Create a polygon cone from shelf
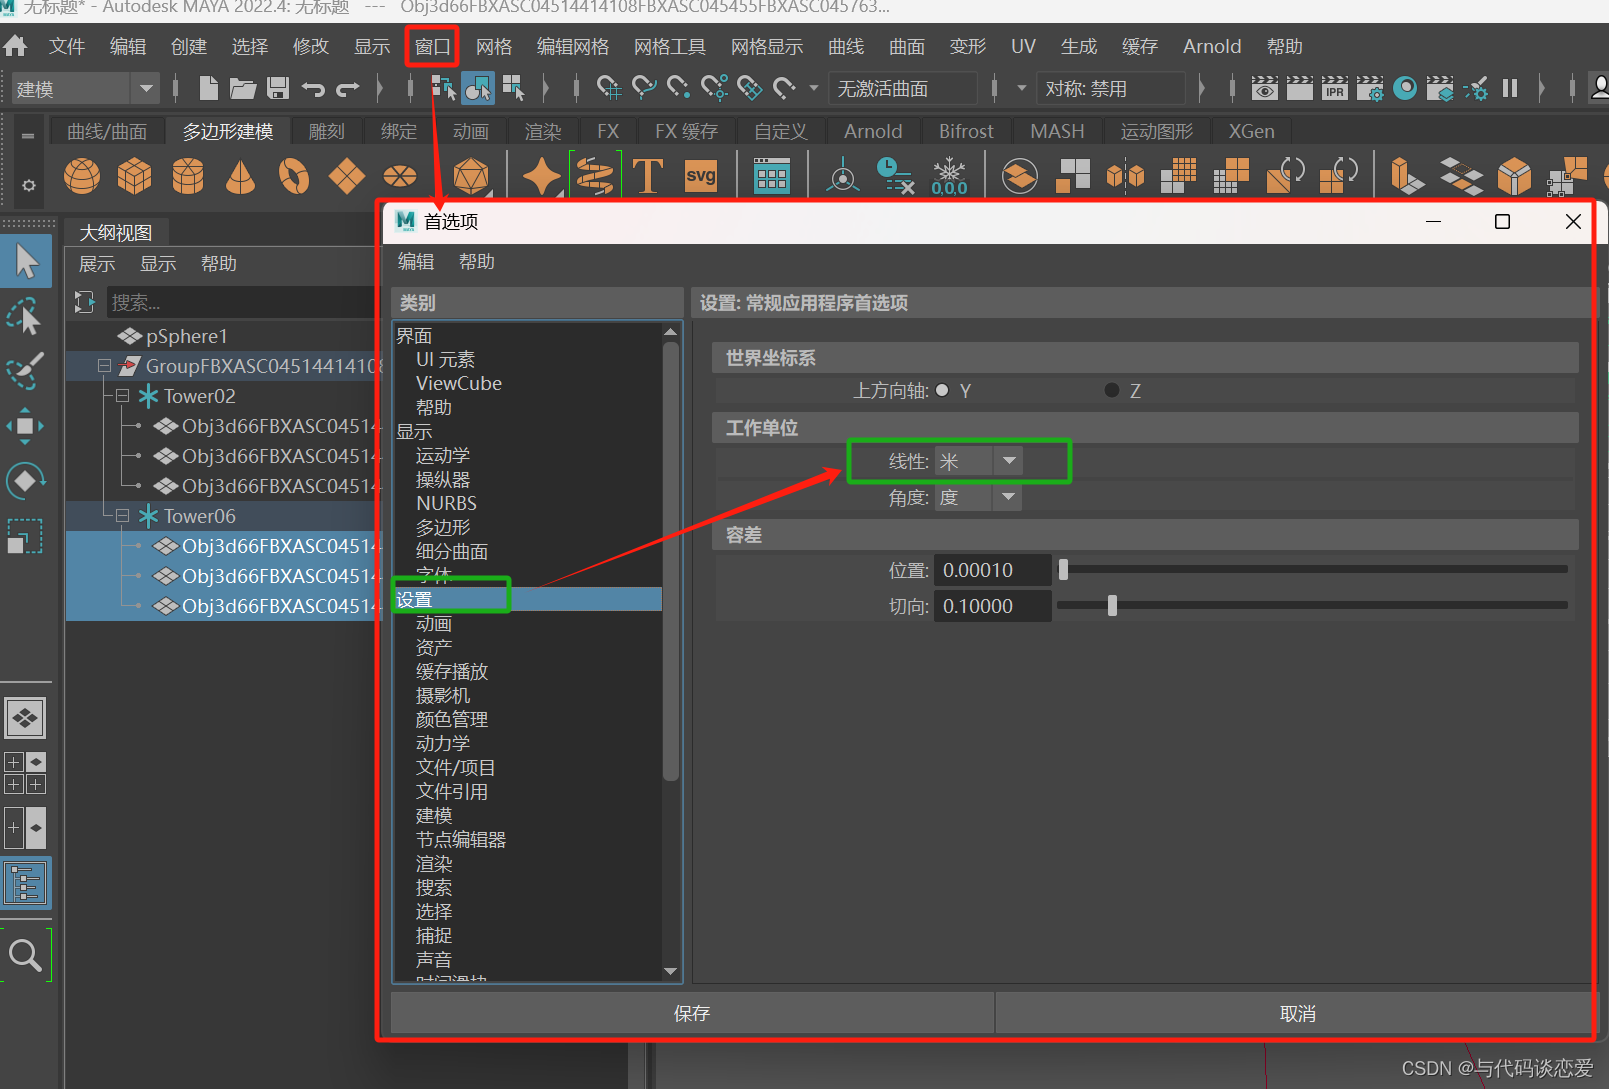This screenshot has width=1609, height=1089. coord(240,177)
